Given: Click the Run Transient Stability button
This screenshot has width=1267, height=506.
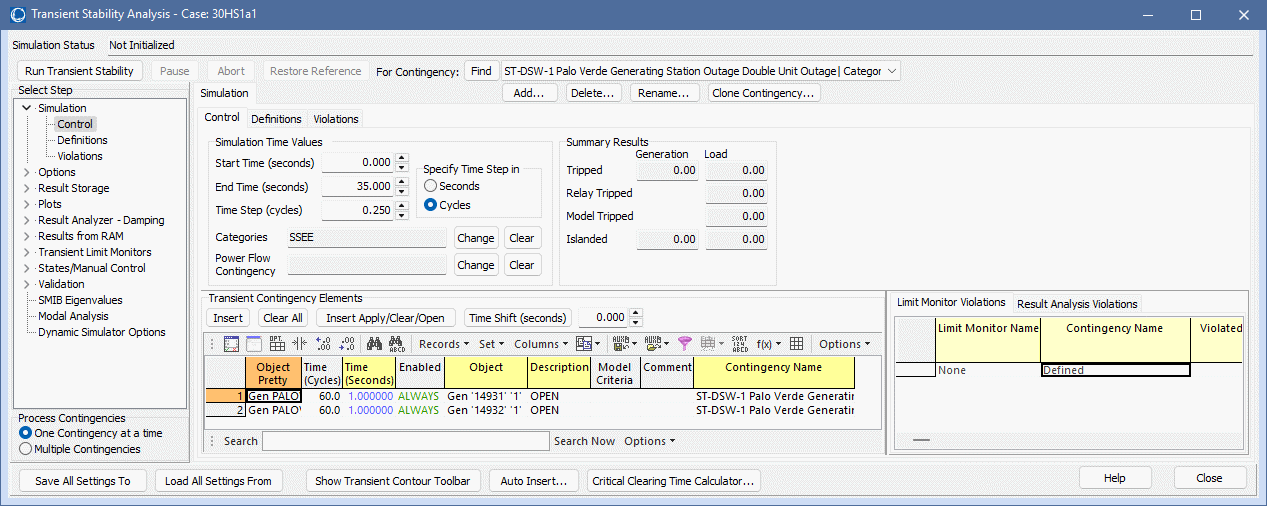Looking at the screenshot, I should point(79,71).
